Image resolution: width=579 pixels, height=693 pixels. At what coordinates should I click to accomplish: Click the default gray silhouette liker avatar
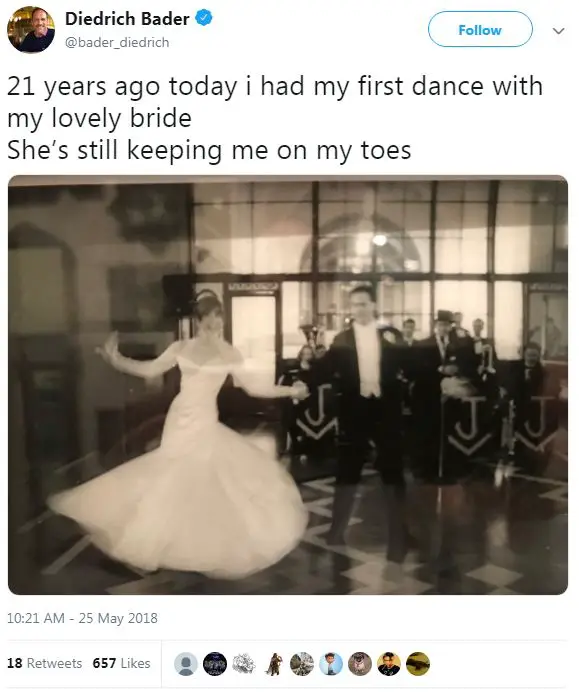pos(186,664)
